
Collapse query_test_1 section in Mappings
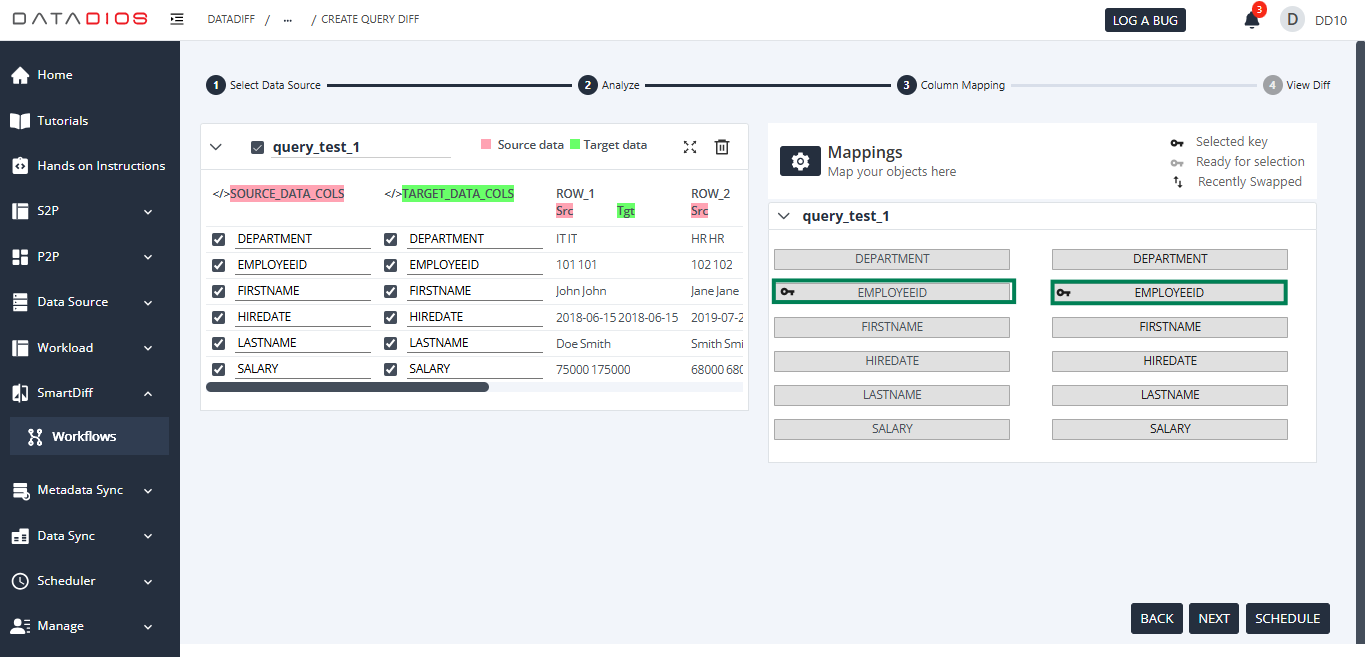[x=784, y=216]
